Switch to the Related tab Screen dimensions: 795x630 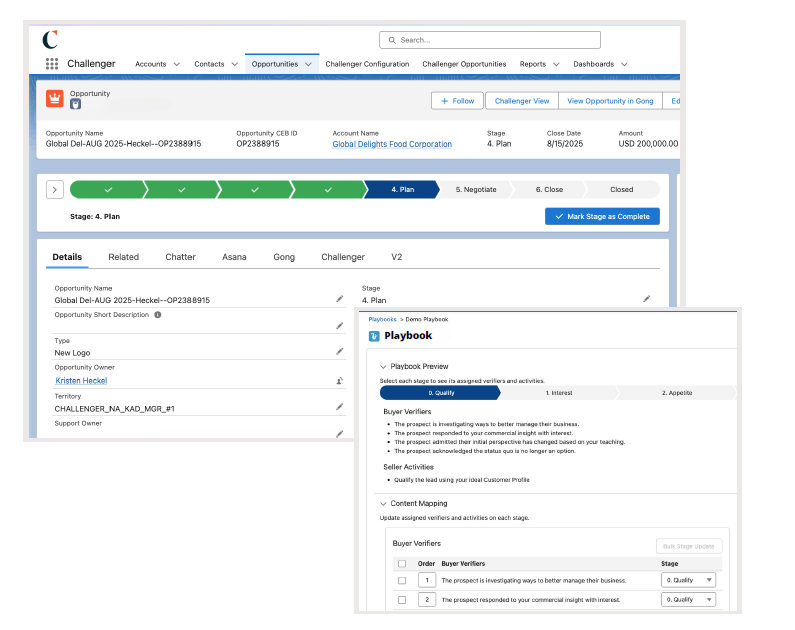pyautogui.click(x=123, y=257)
